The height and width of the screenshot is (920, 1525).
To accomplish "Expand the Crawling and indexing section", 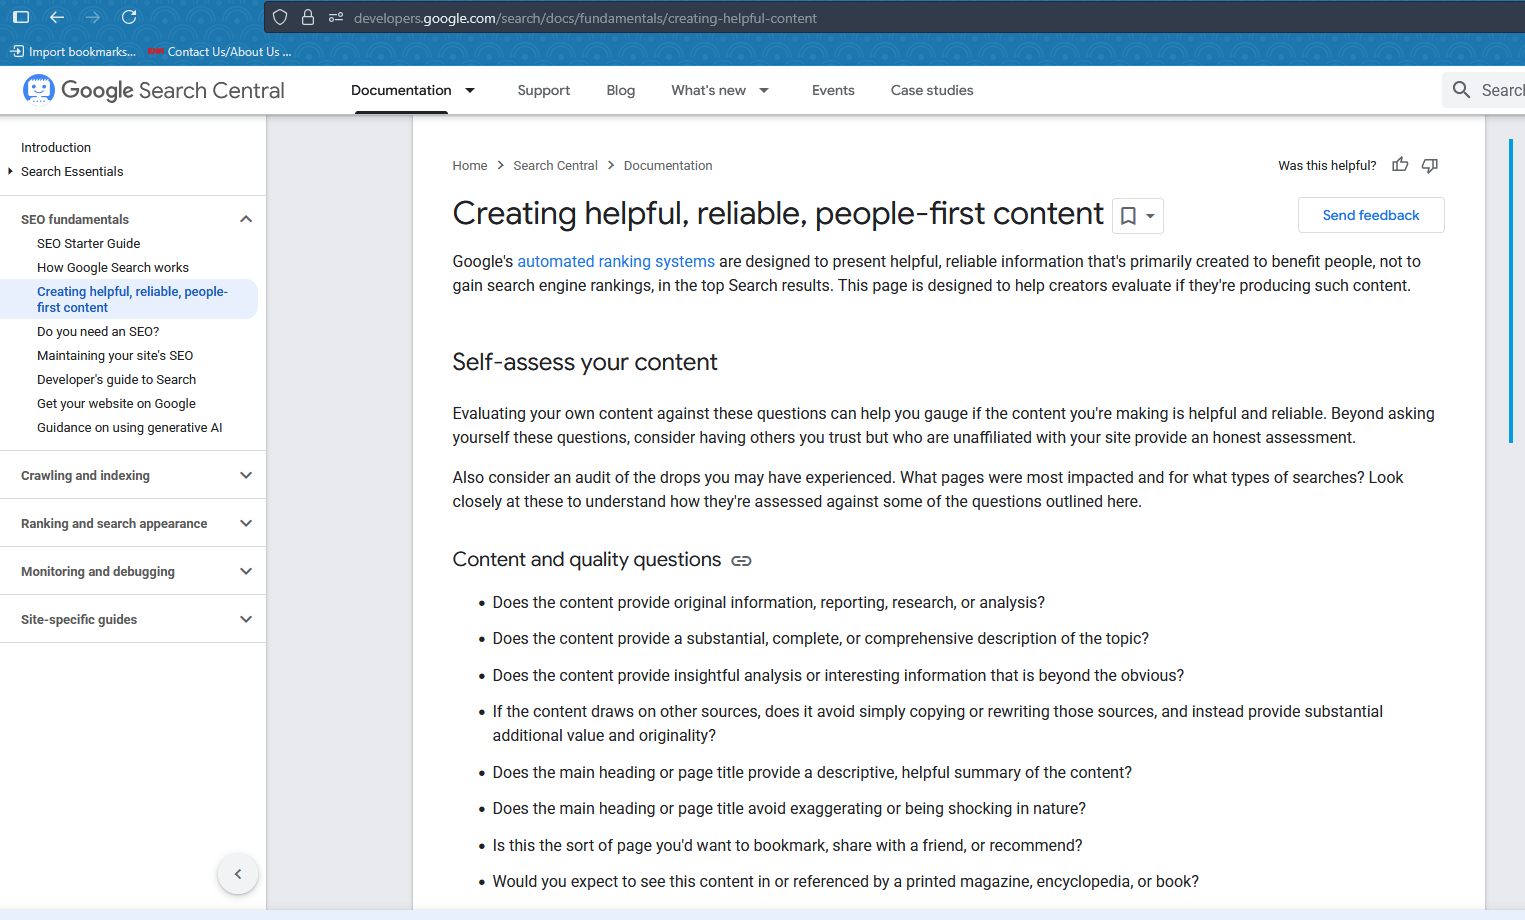I will point(246,475).
